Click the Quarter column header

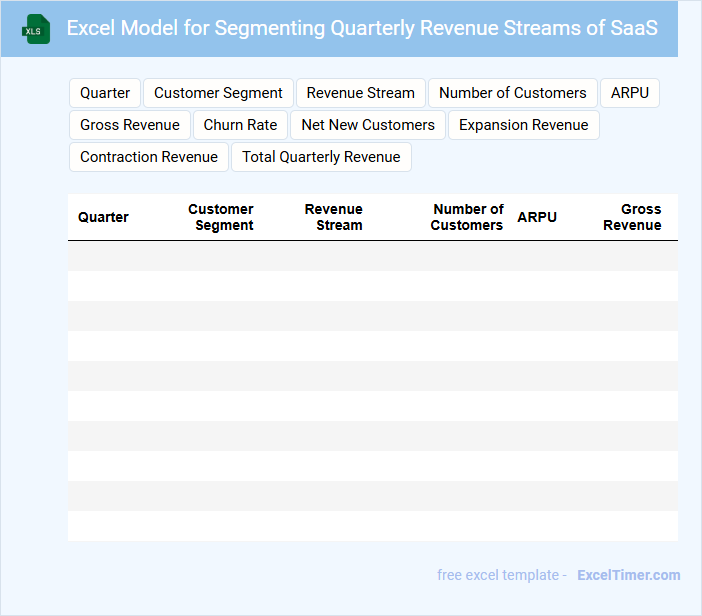click(x=103, y=217)
